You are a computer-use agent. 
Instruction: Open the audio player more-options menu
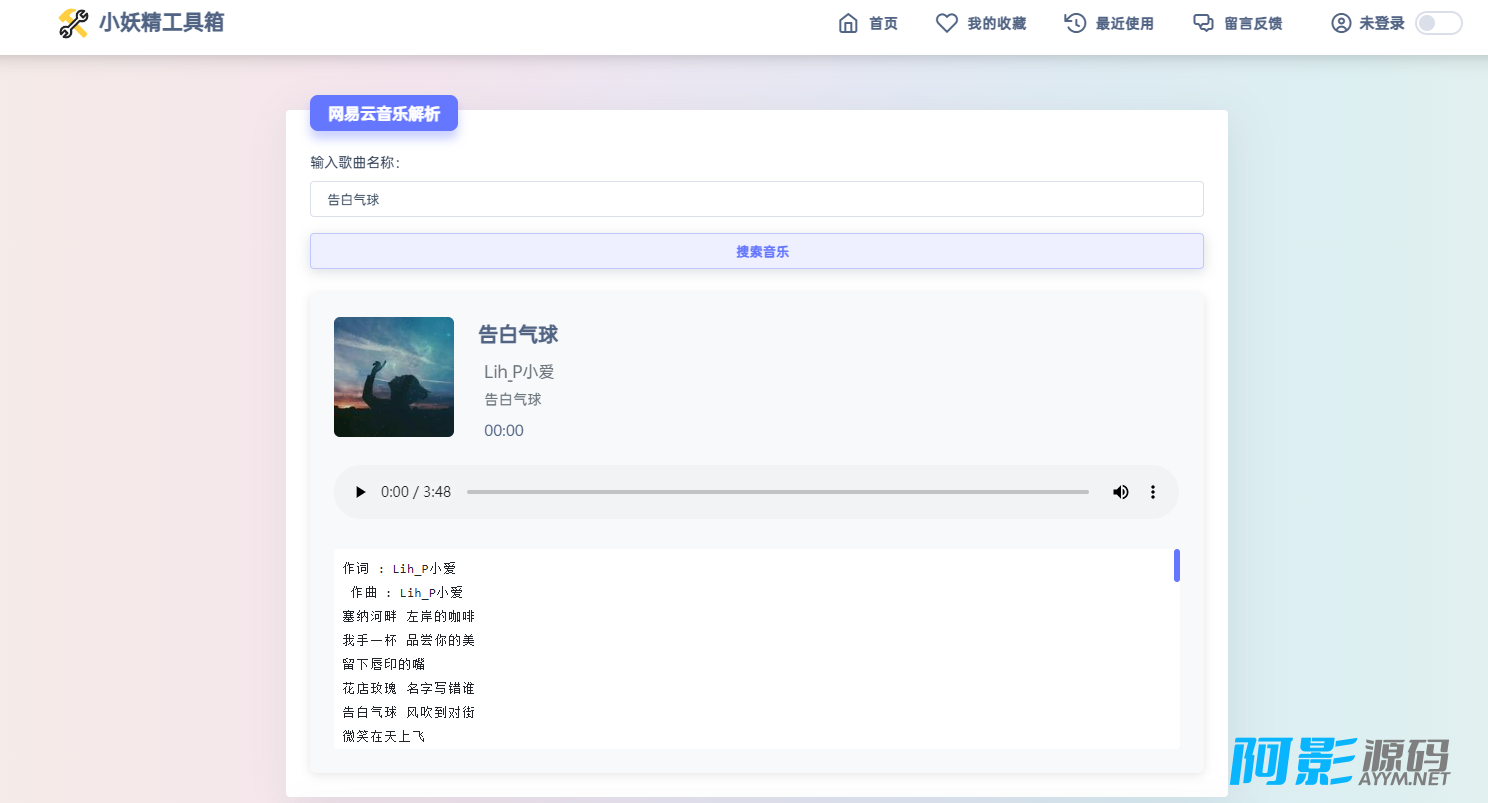click(x=1152, y=492)
